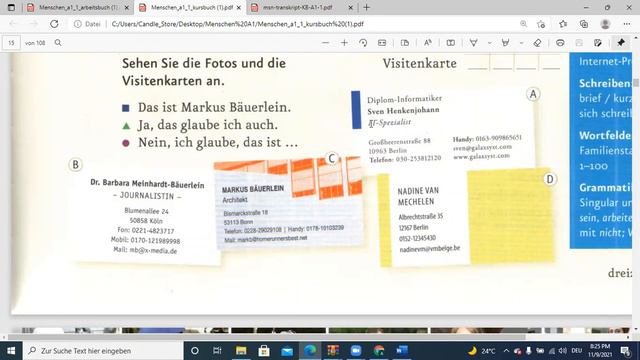Open Cortana circle on taskbar

tap(195, 351)
